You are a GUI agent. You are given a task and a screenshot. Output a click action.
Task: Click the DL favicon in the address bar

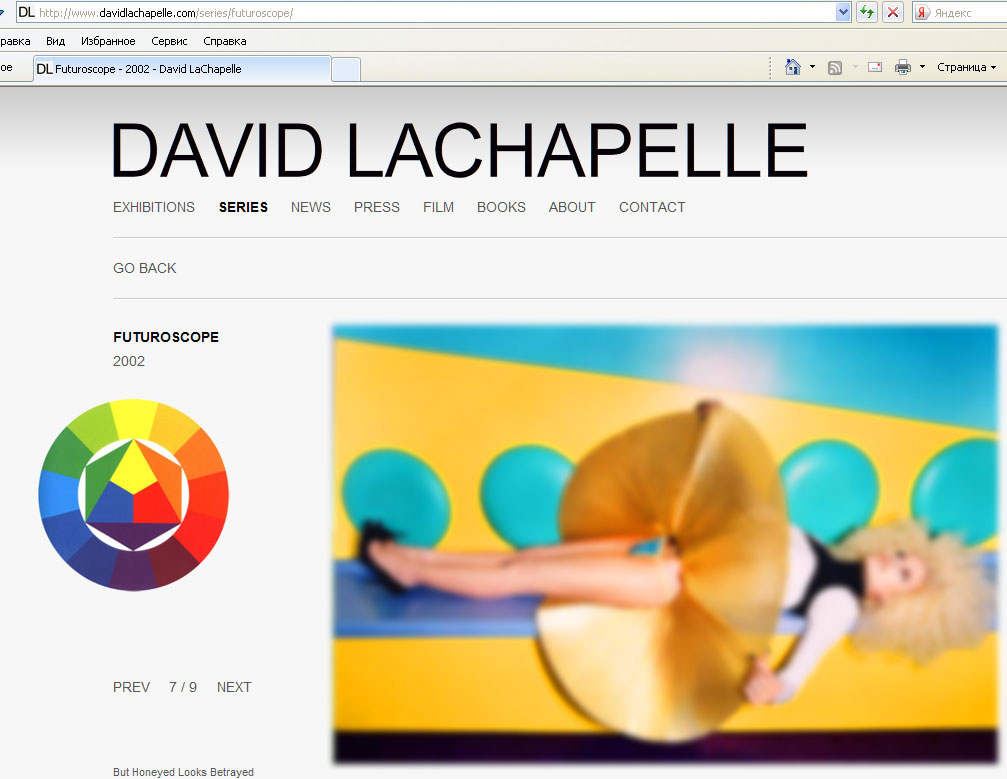tap(26, 12)
